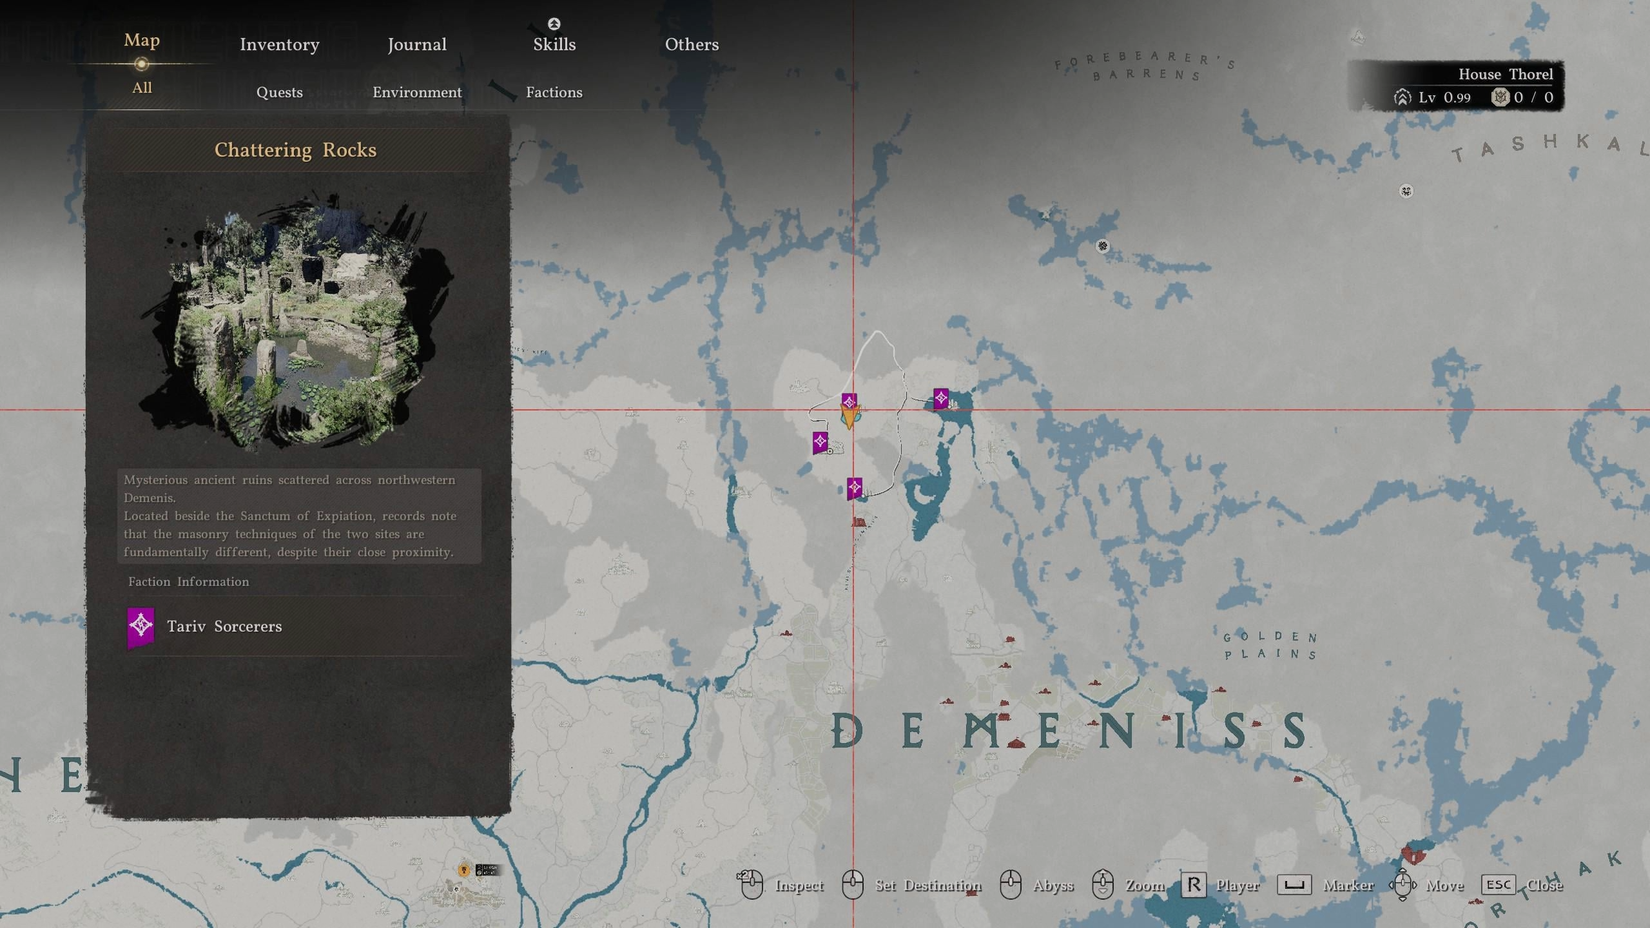The height and width of the screenshot is (928, 1650).
Task: Open the Skills menu
Action: (553, 44)
